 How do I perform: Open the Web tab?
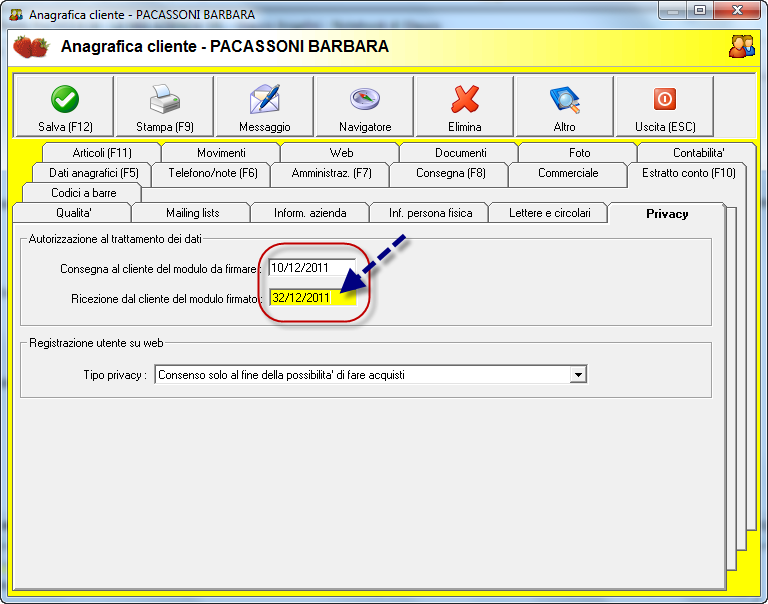(341, 153)
